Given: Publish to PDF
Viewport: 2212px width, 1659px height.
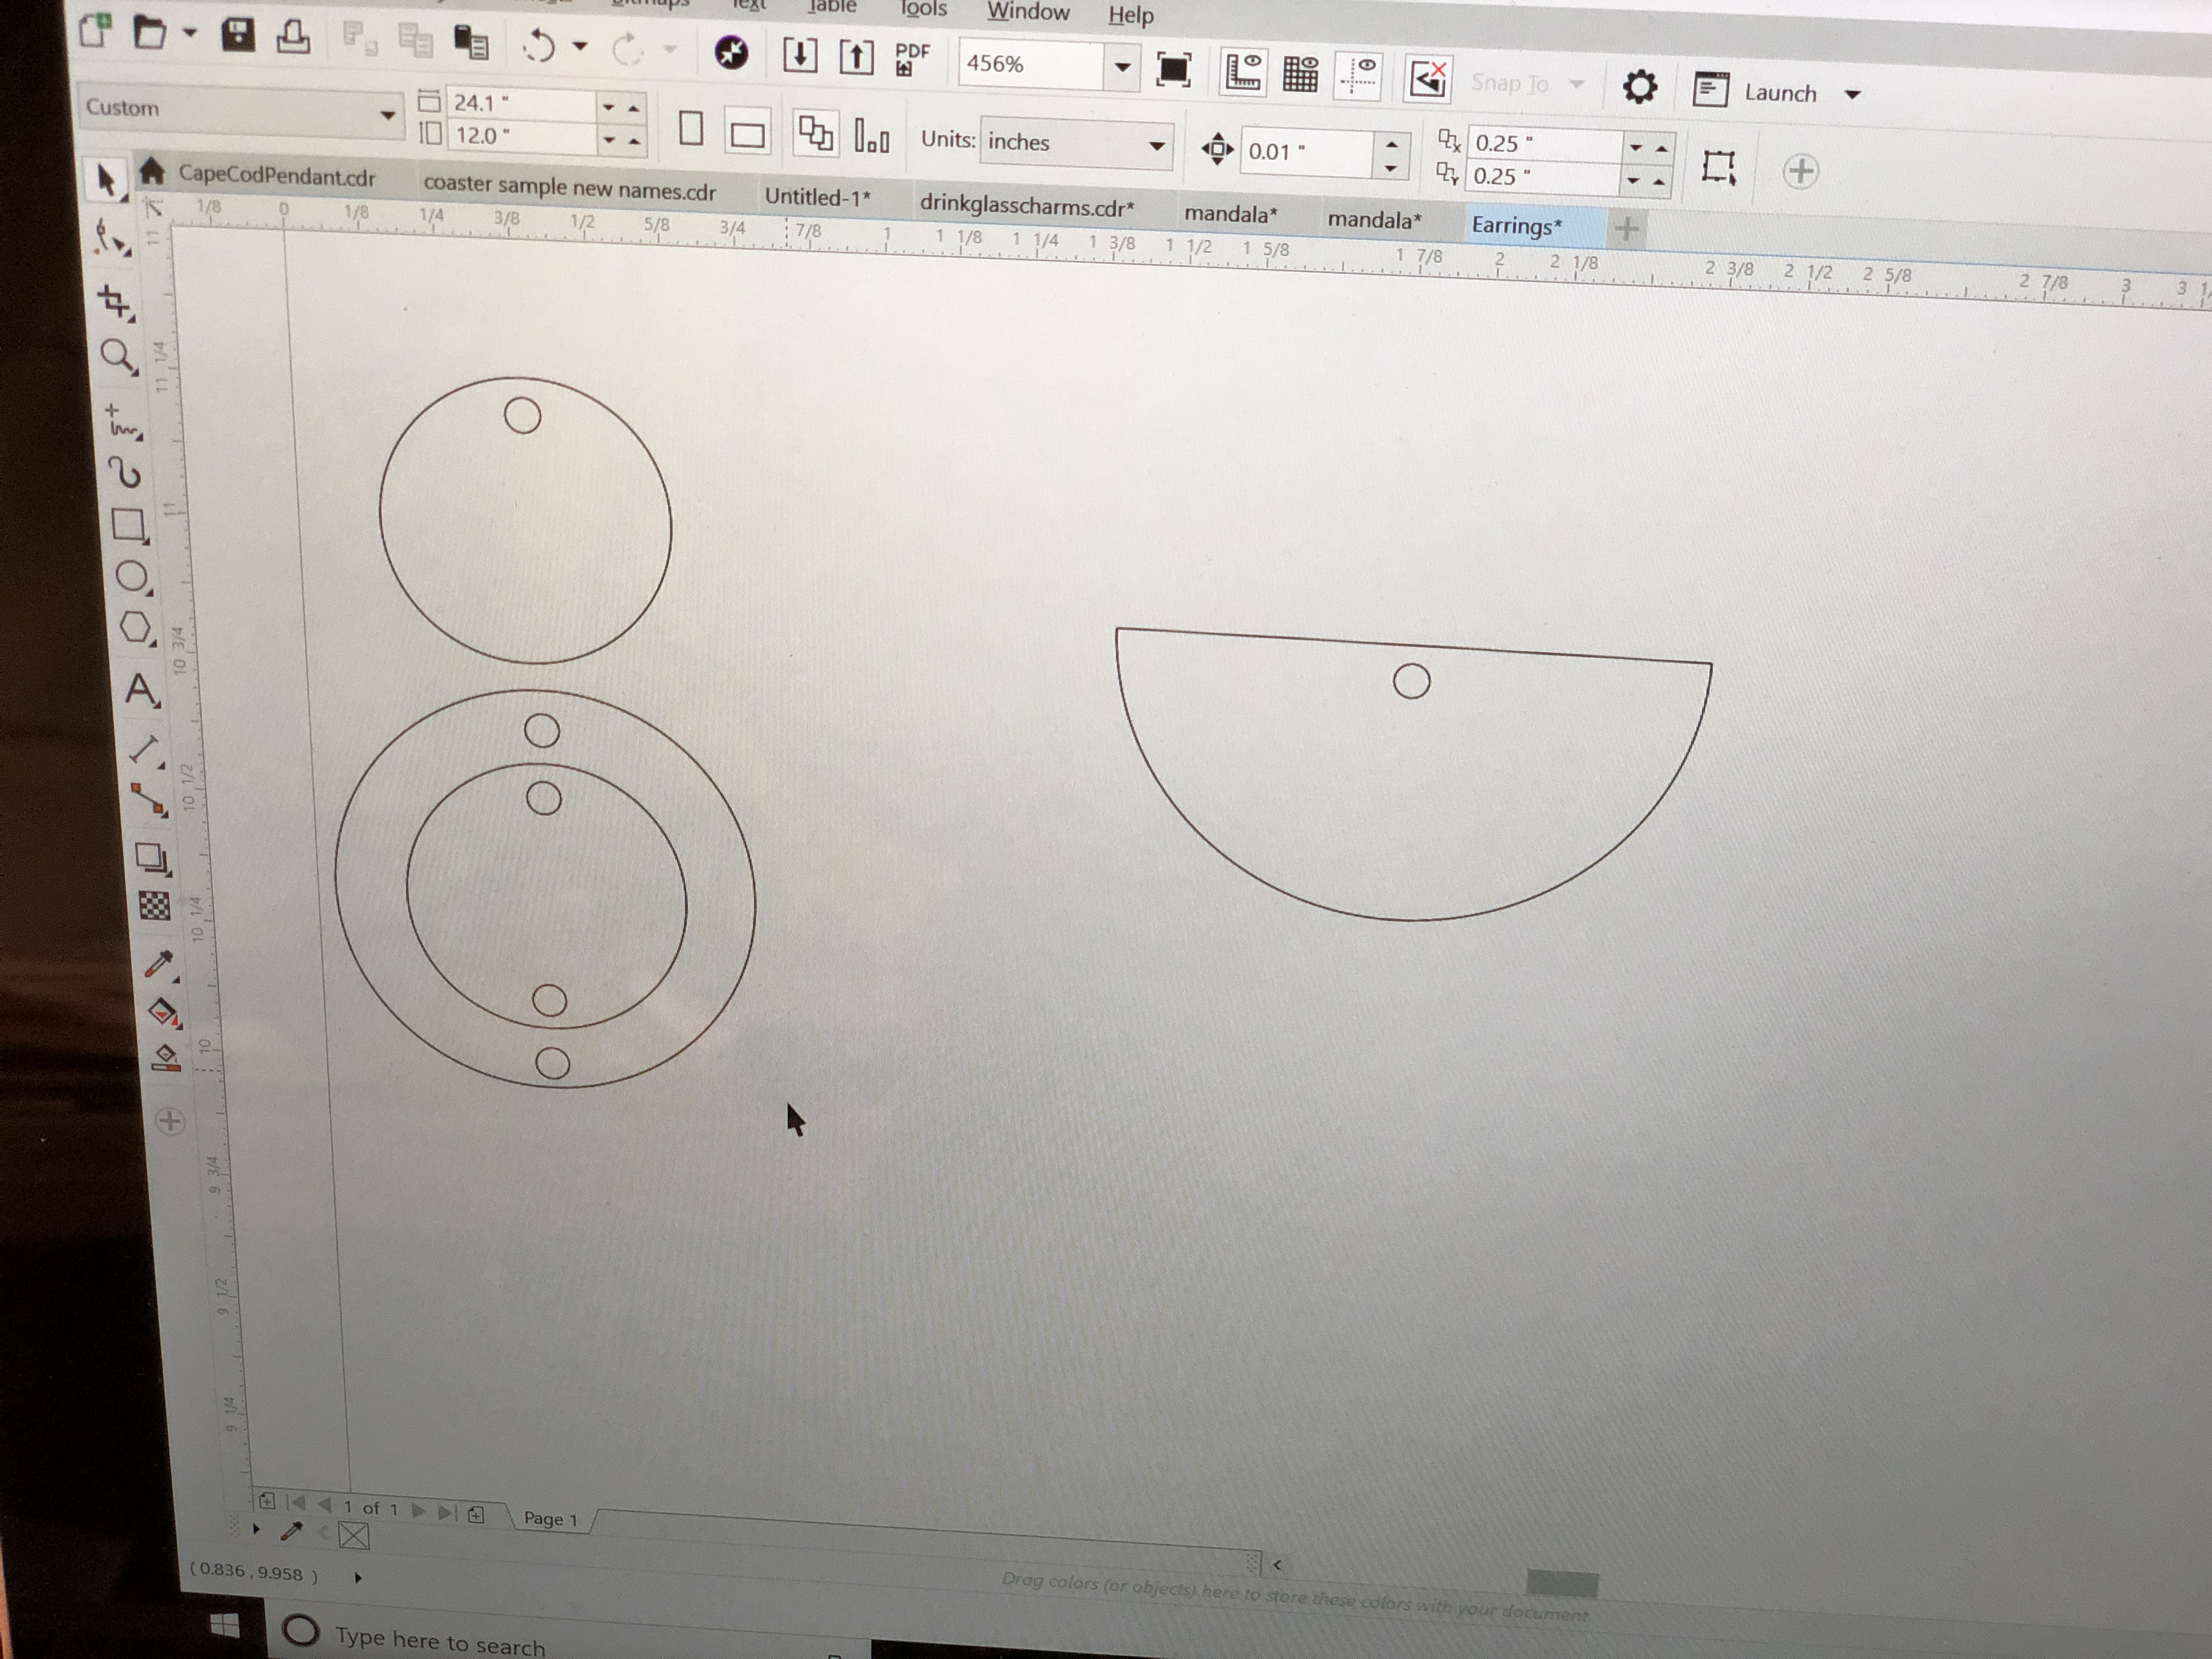Looking at the screenshot, I should [911, 58].
